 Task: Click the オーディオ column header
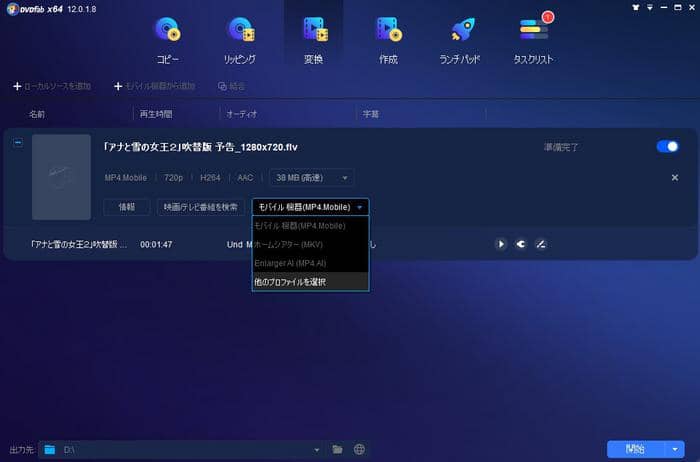coord(242,114)
